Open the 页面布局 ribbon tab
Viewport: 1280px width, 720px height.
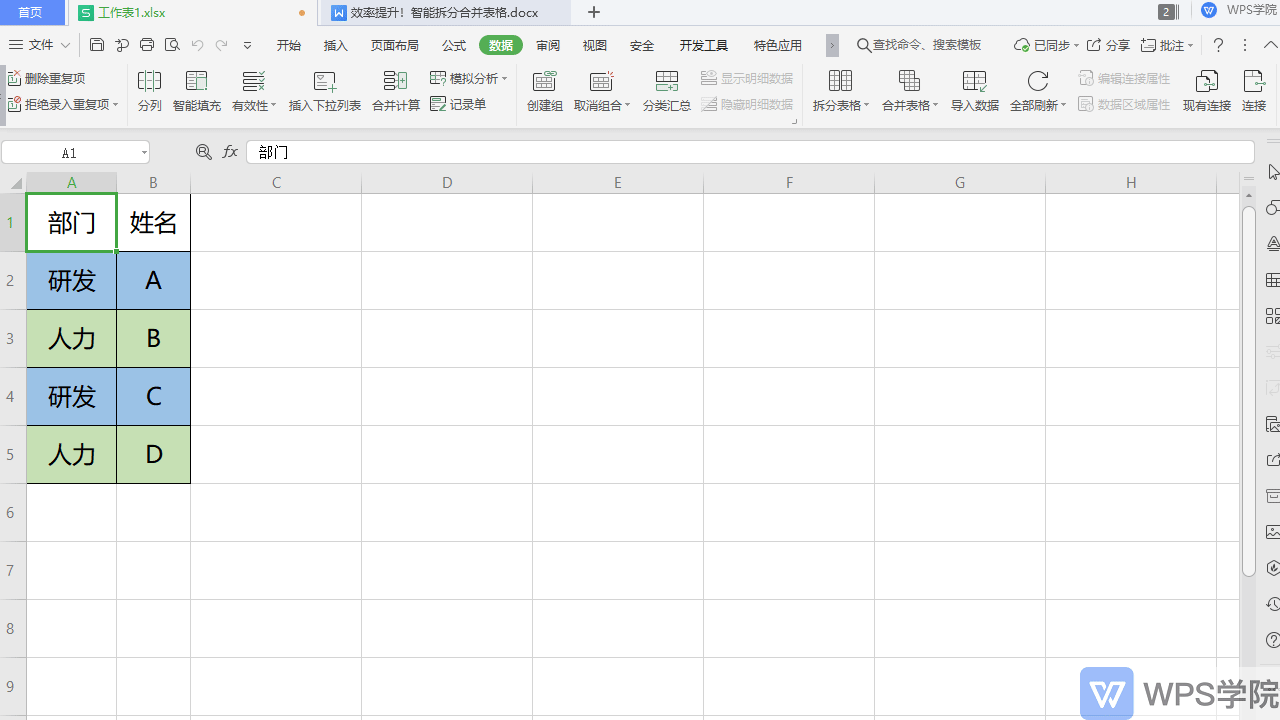click(x=395, y=46)
